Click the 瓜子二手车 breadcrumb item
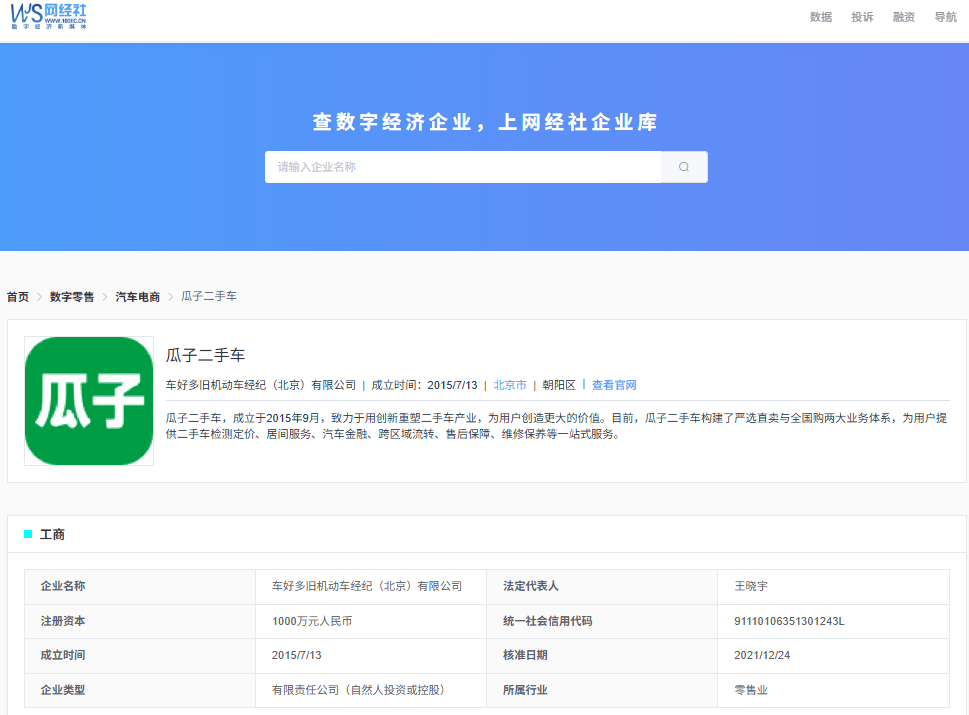The width and height of the screenshot is (969, 715). pyautogui.click(x=209, y=297)
